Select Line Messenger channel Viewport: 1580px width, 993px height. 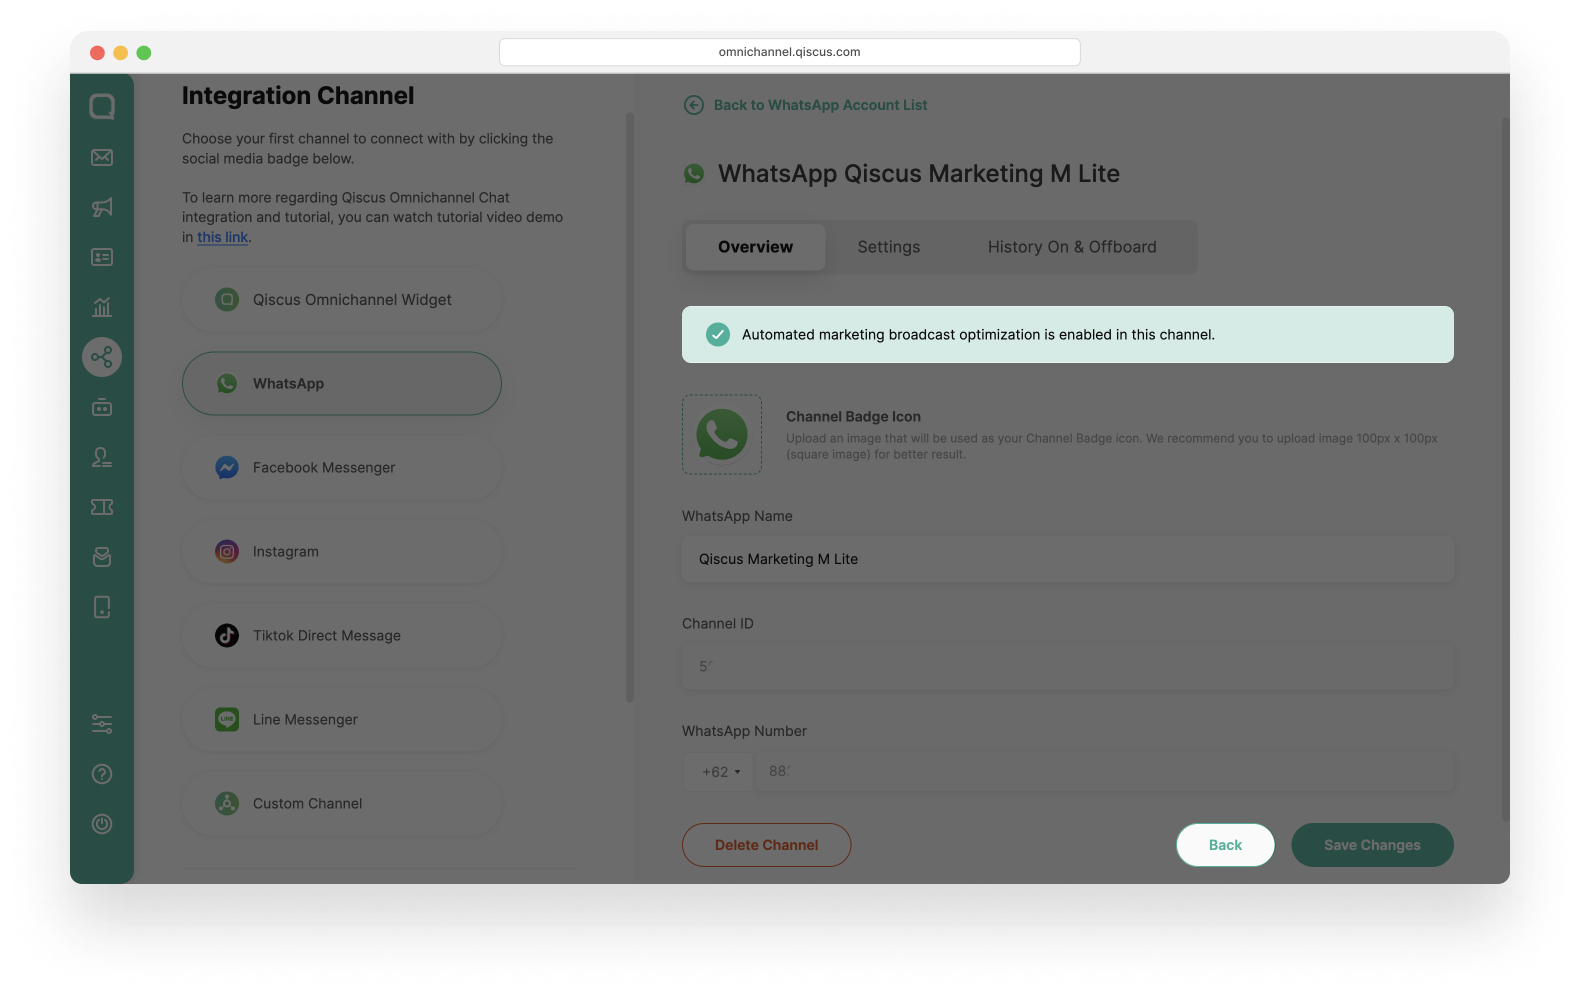(342, 720)
